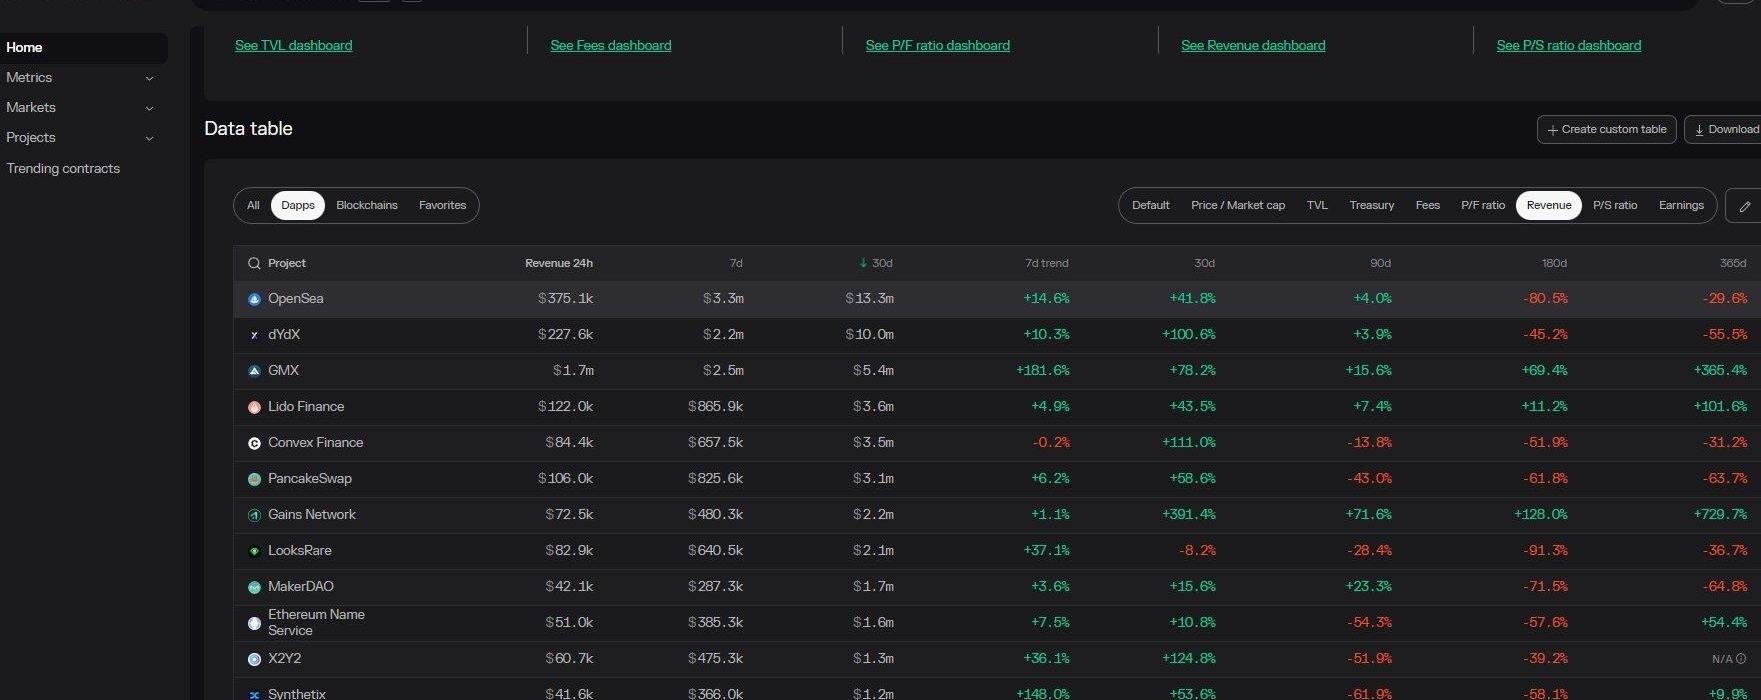Switch to the TVL metrics tab
Screen dimensions: 1761x700
(1317, 205)
